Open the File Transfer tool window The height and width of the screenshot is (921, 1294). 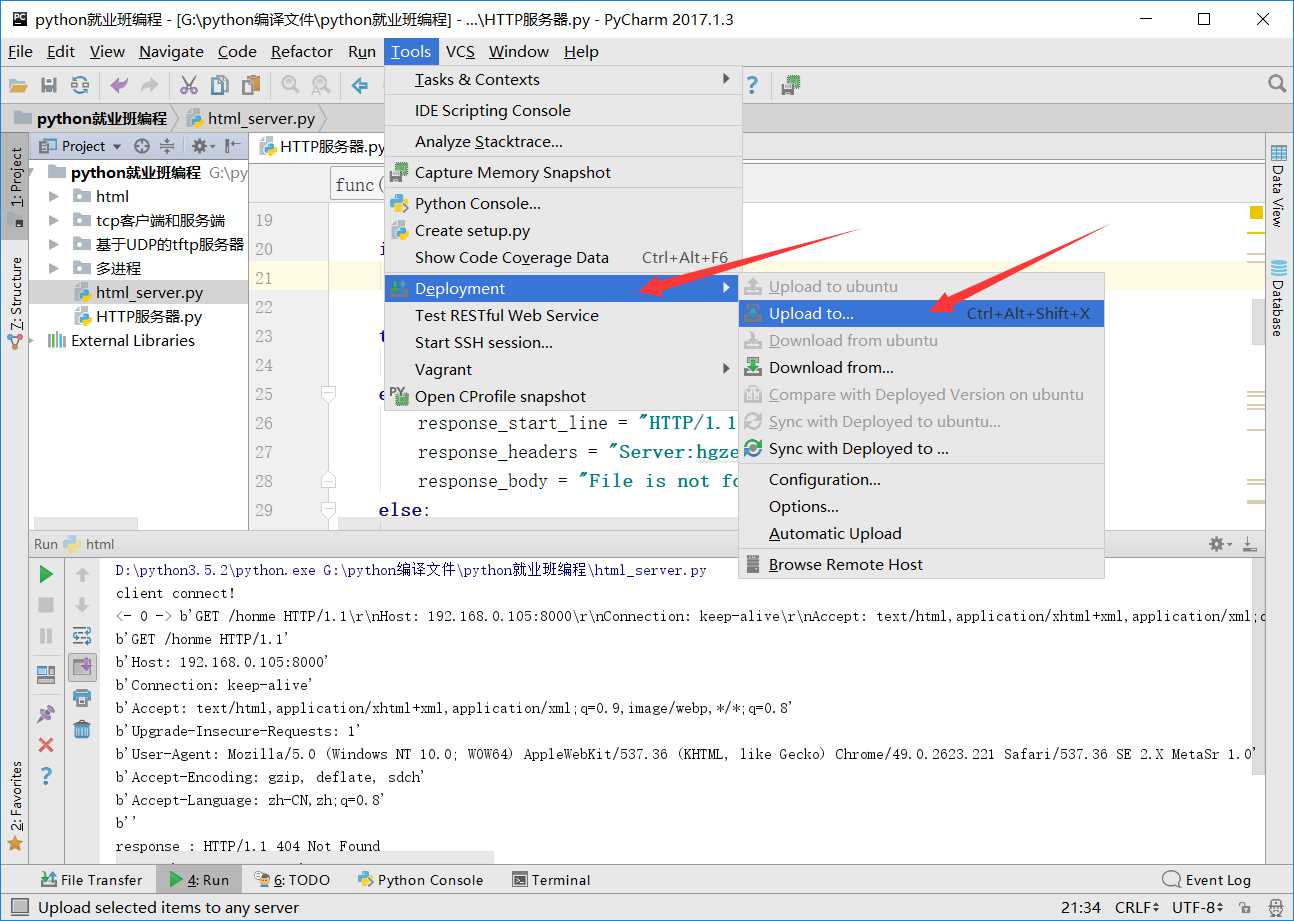click(x=91, y=880)
